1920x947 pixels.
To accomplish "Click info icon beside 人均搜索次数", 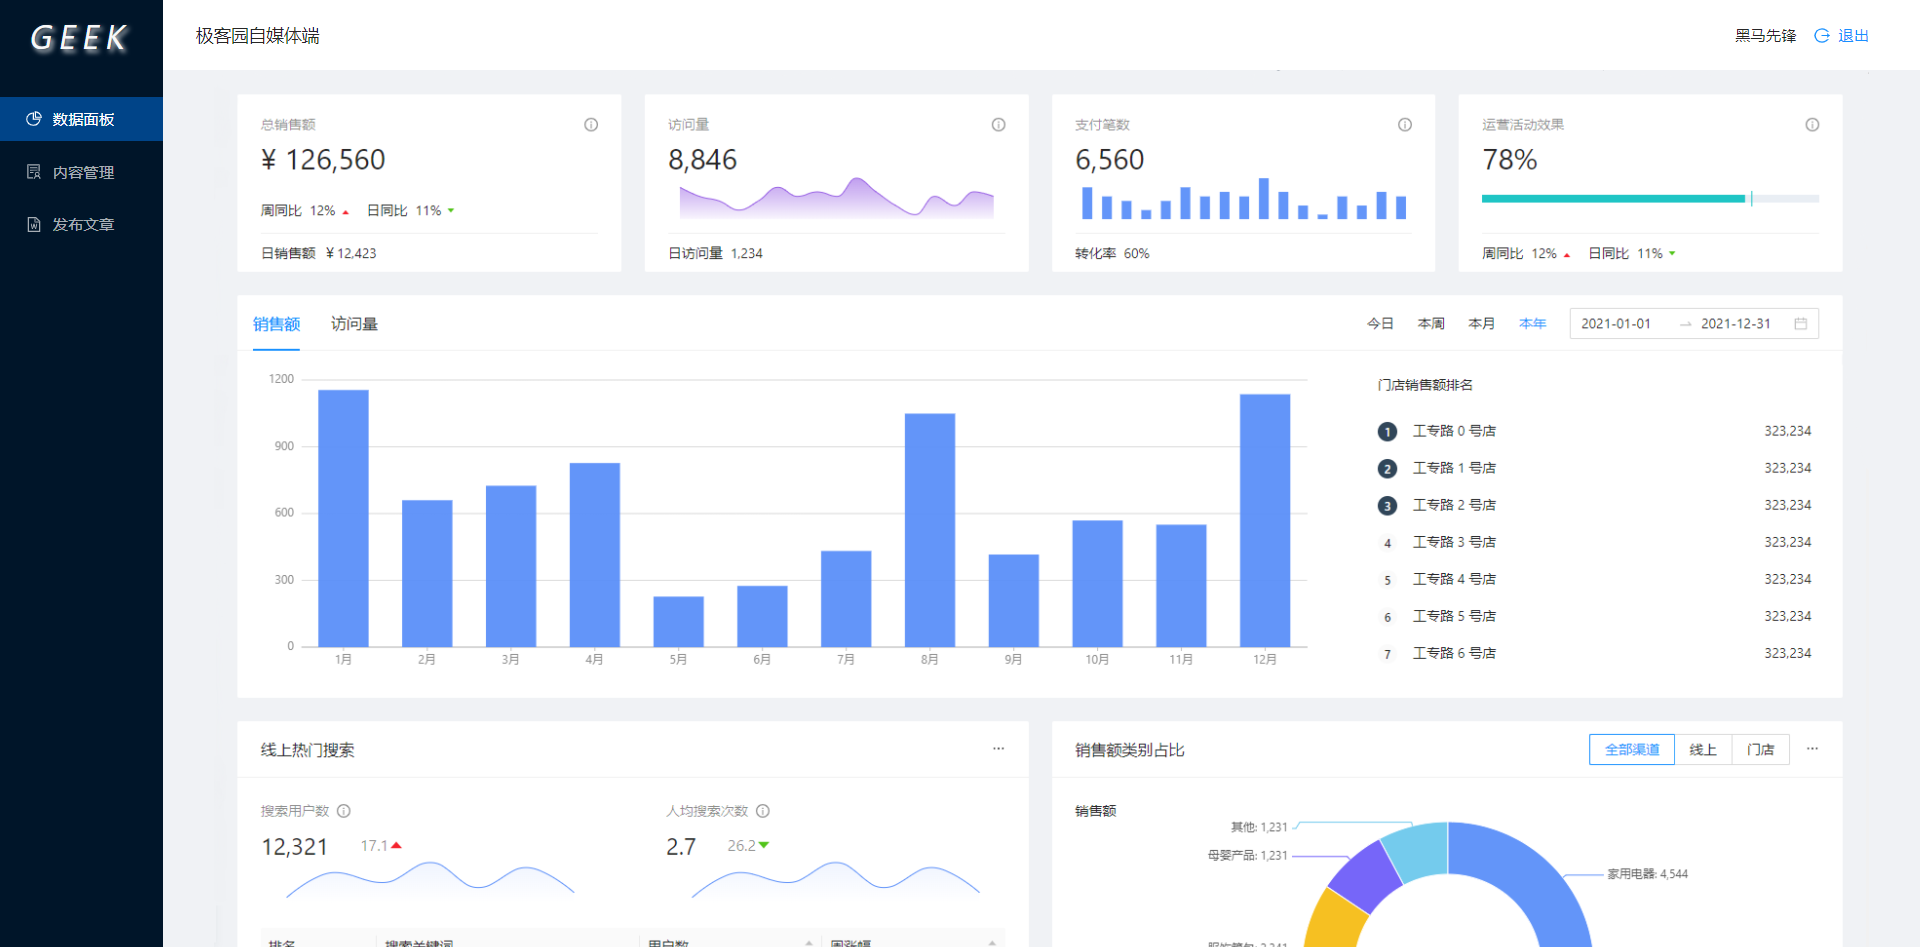I will point(763,811).
